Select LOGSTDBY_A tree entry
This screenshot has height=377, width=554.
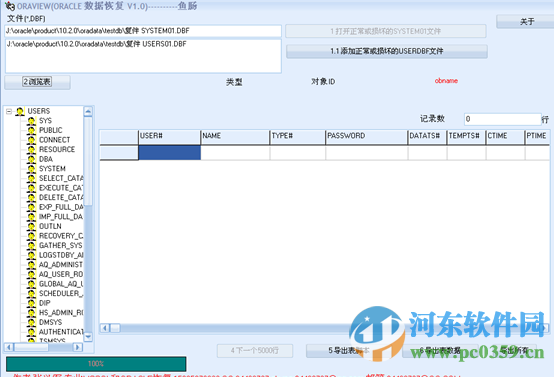pyautogui.click(x=61, y=255)
